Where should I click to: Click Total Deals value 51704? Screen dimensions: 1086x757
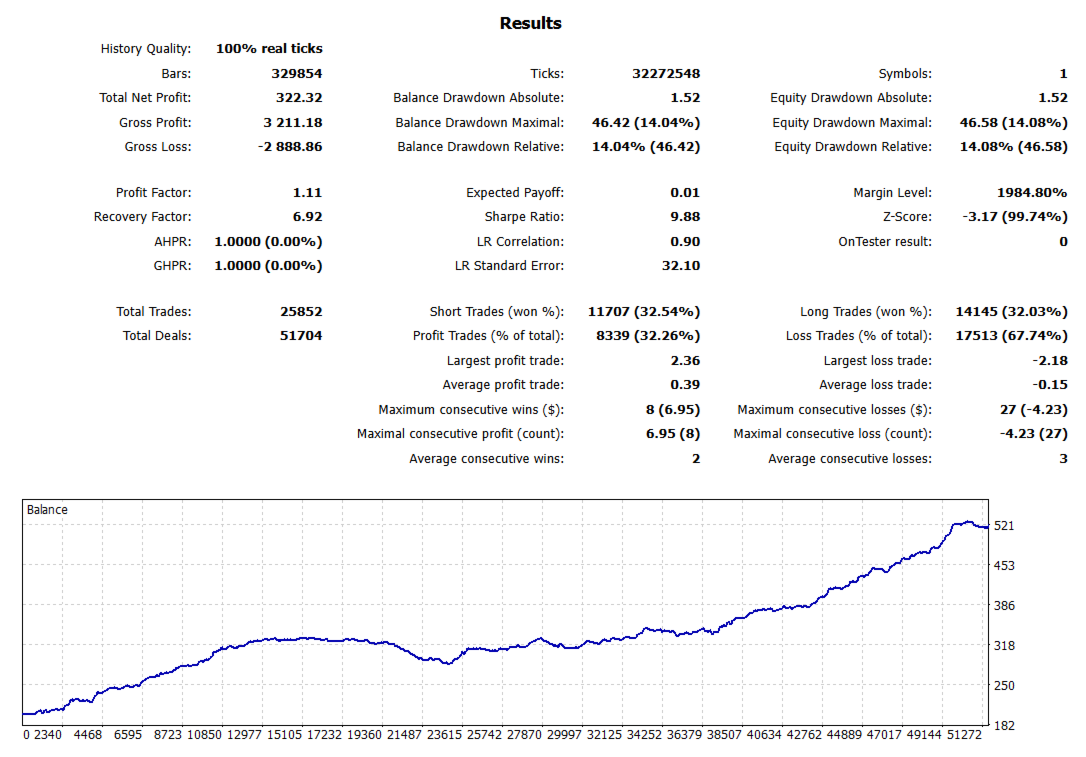click(x=301, y=336)
